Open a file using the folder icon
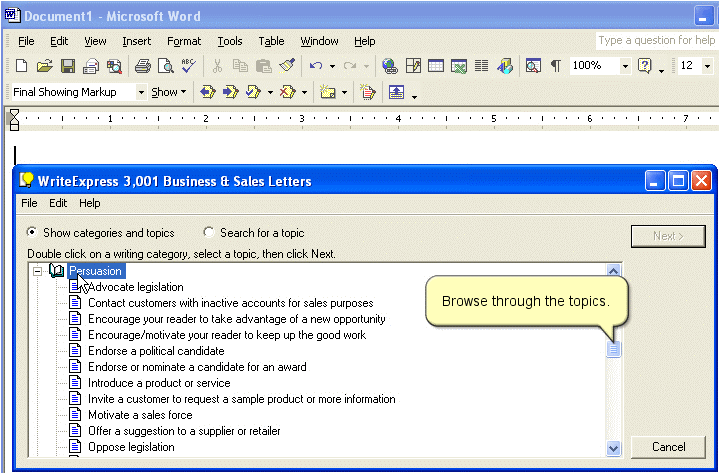The height and width of the screenshot is (473, 719). [44, 66]
